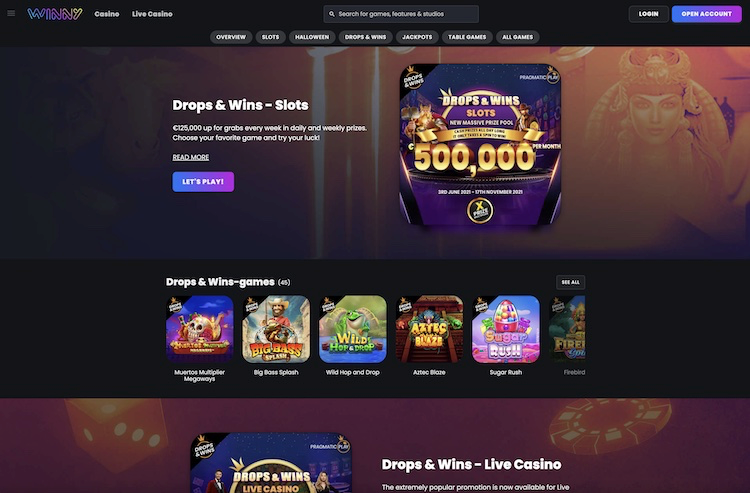Open the hamburger menu icon
This screenshot has width=750, height=493.
11,13
